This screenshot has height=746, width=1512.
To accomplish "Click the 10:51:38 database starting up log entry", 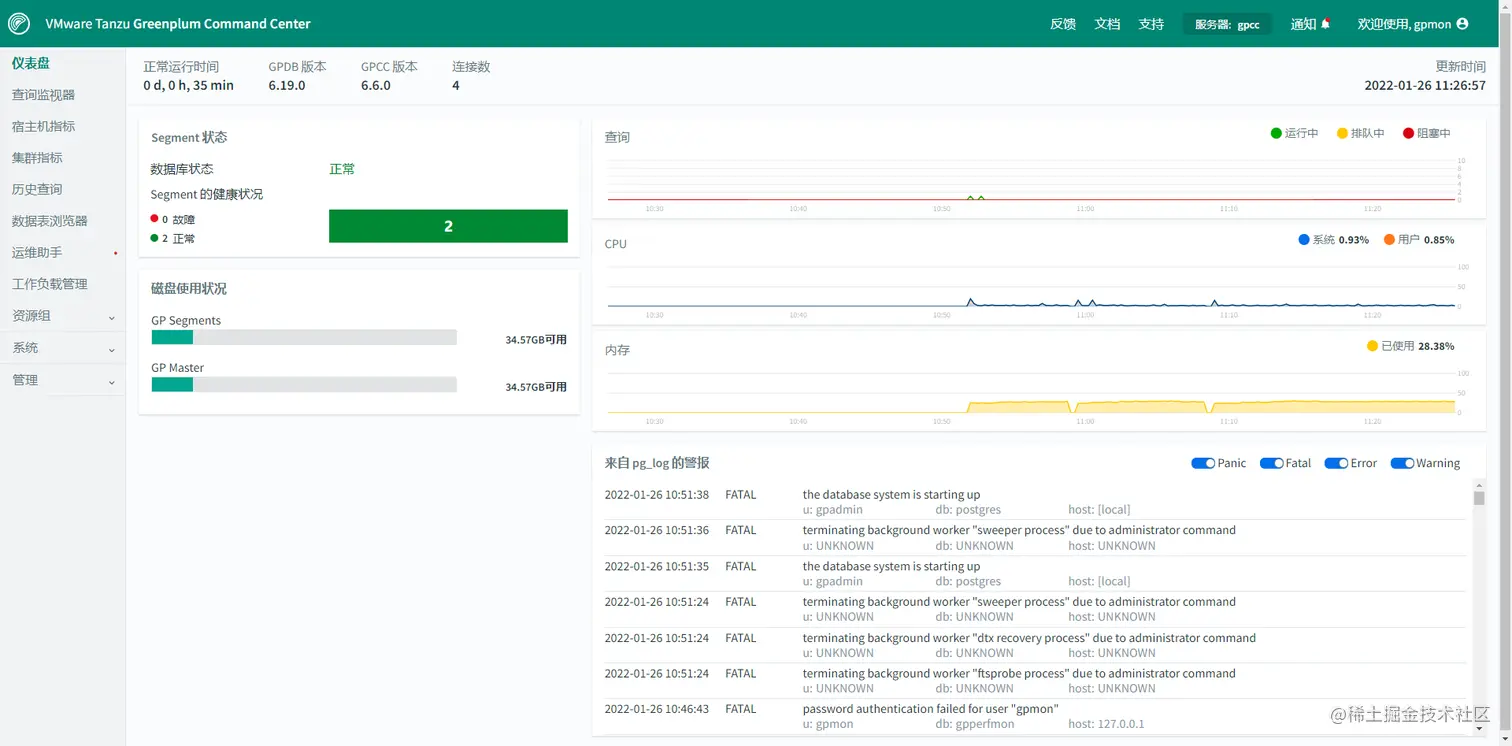I will click(x=1035, y=502).
